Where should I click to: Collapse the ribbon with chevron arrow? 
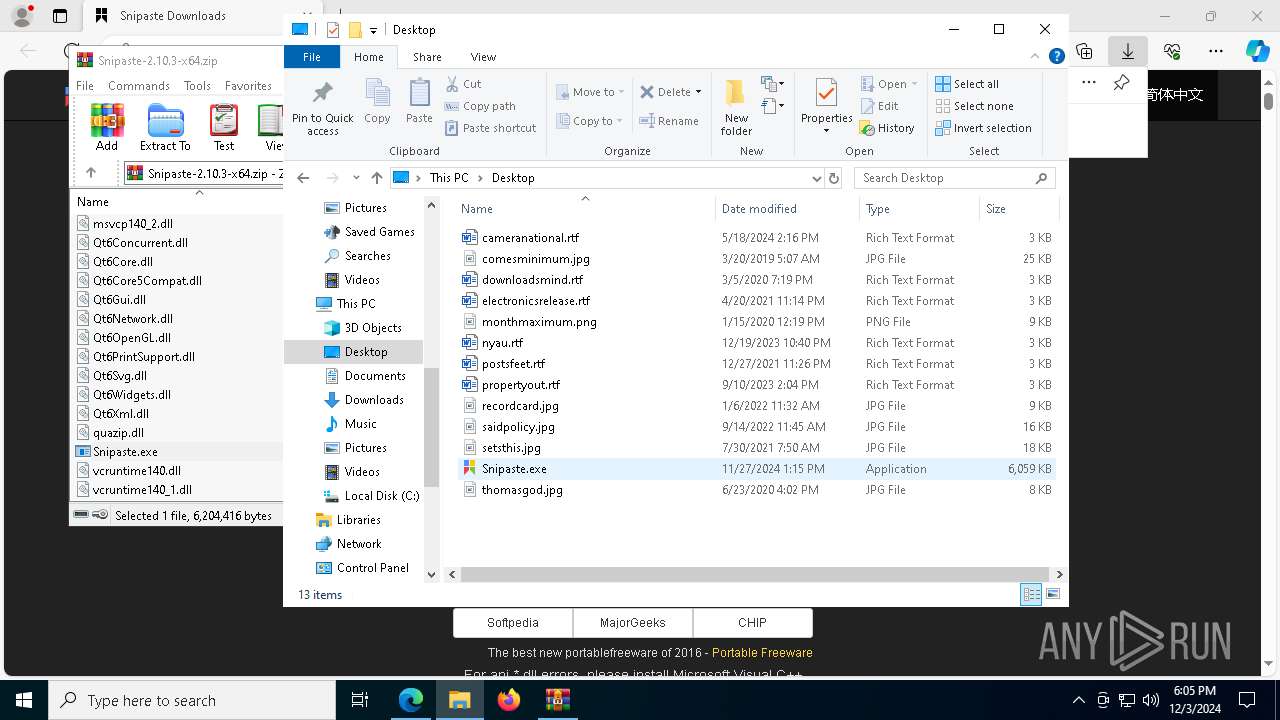coord(1037,57)
